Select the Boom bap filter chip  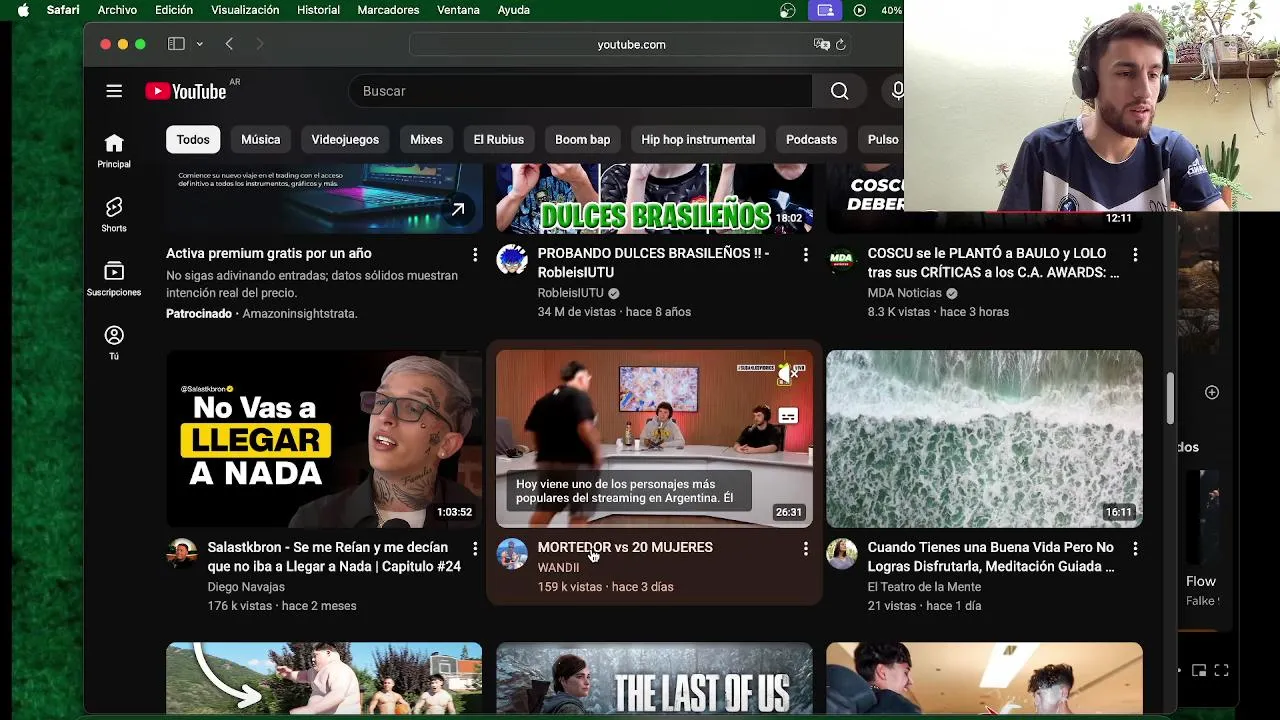click(x=582, y=140)
